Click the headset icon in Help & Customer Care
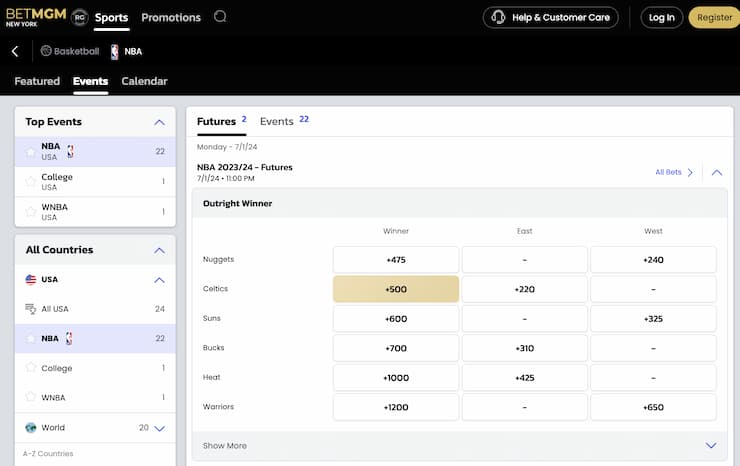 498,17
